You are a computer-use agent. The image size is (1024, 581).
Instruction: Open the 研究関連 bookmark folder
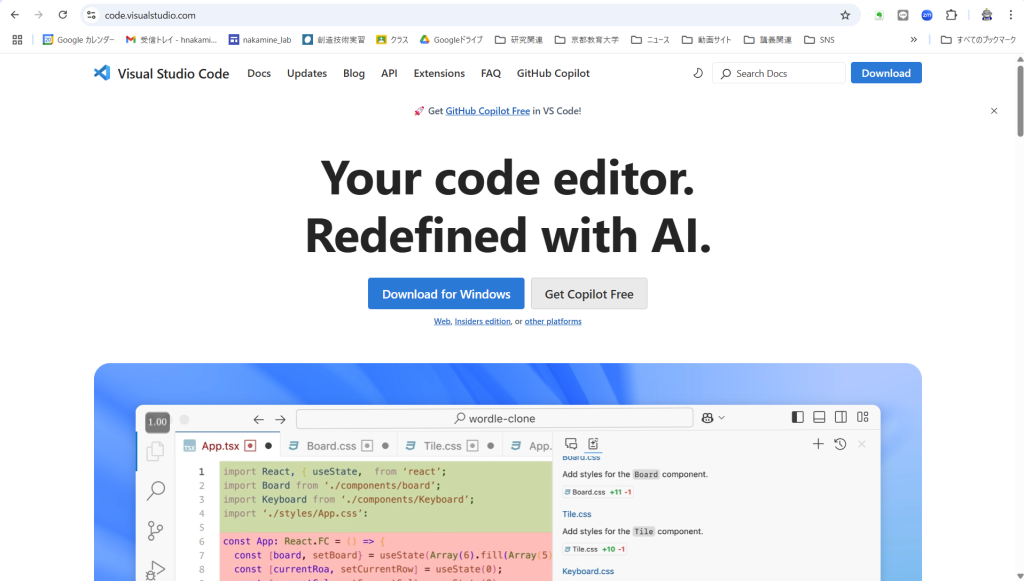tap(518, 40)
